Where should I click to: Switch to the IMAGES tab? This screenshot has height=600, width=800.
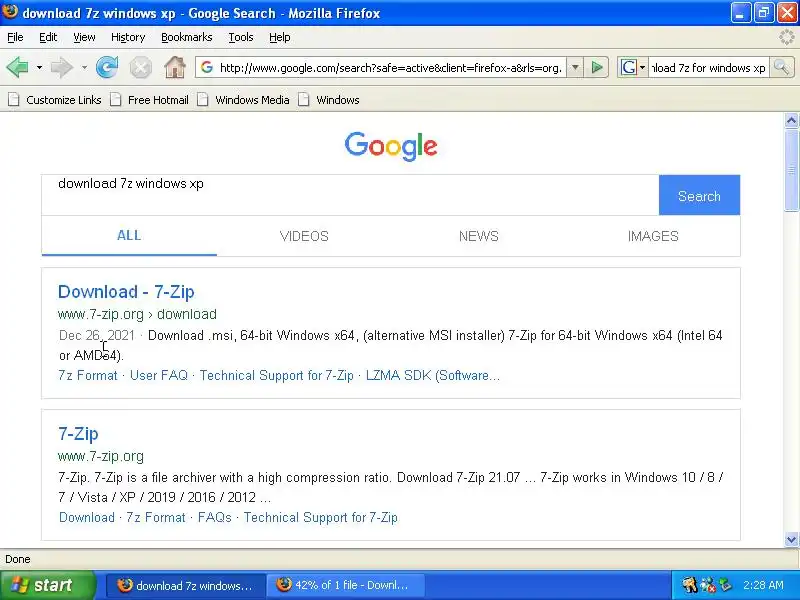[653, 236]
